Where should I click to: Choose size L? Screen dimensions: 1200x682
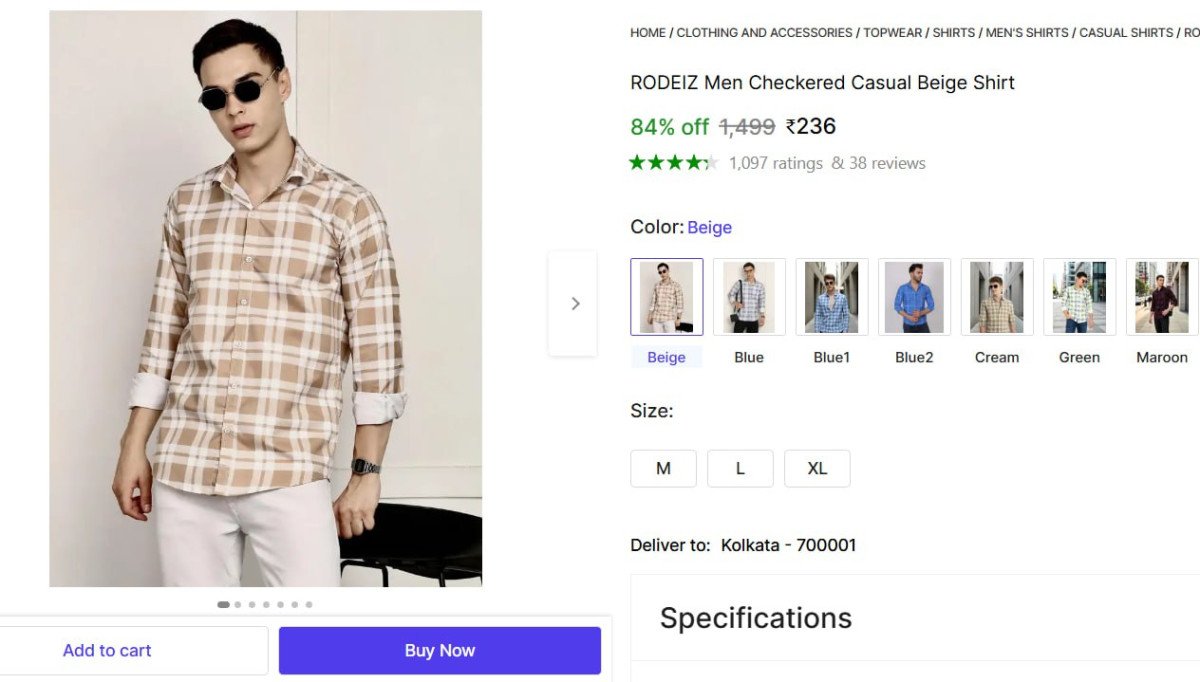click(740, 469)
